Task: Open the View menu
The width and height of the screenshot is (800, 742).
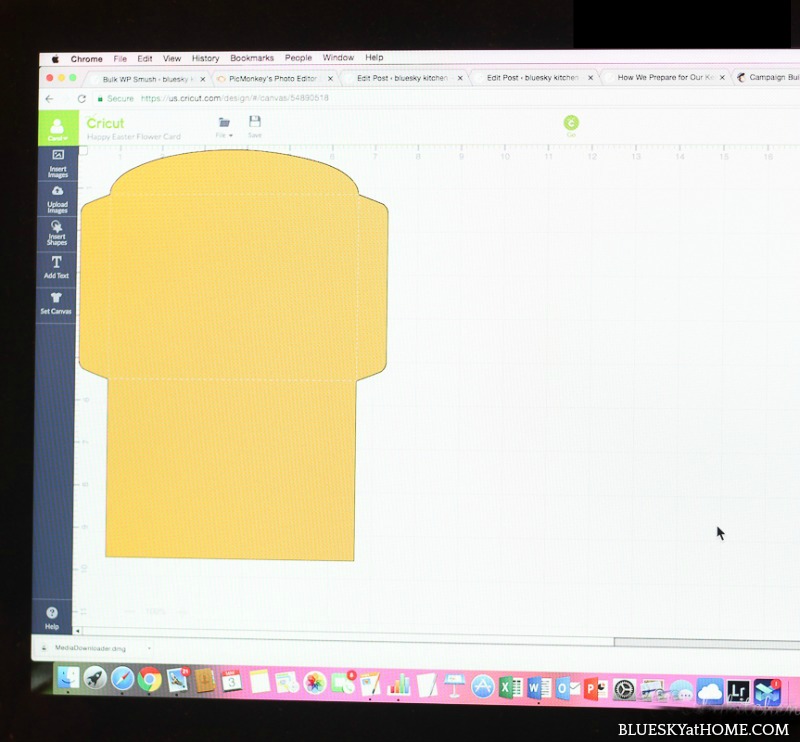Action: click(x=172, y=59)
